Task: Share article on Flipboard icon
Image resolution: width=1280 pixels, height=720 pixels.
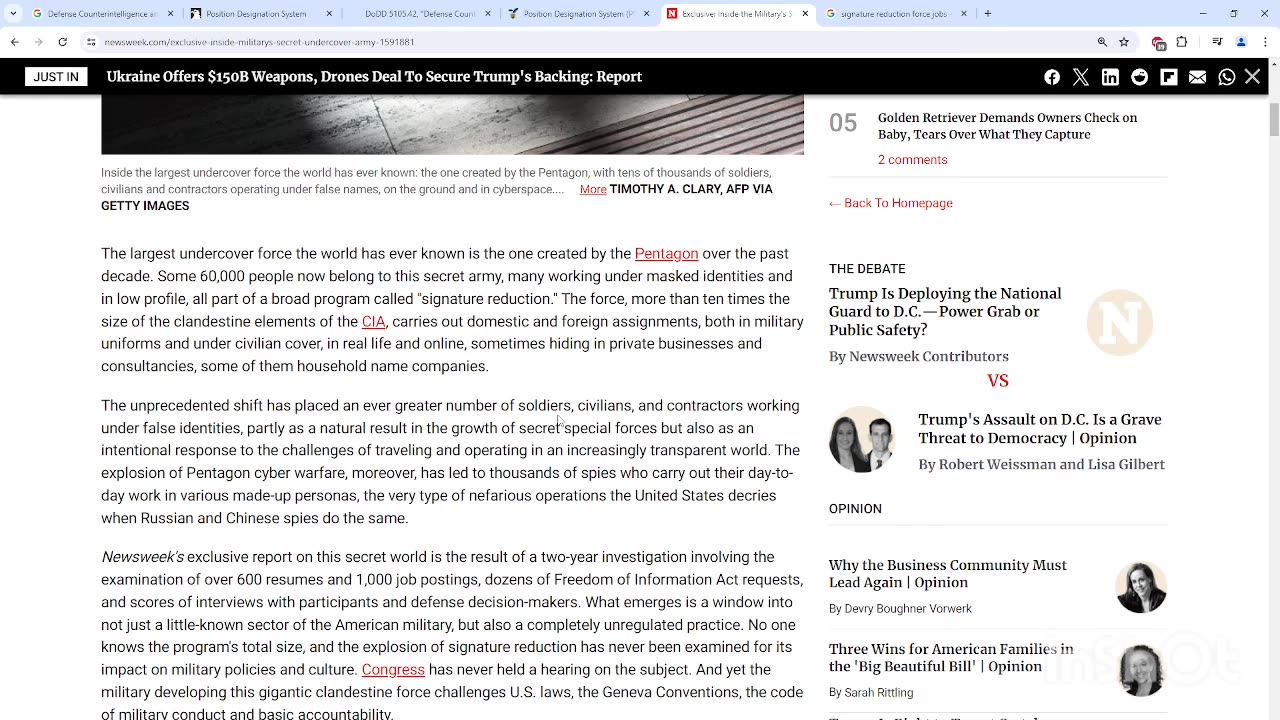Action: [x=1168, y=77]
